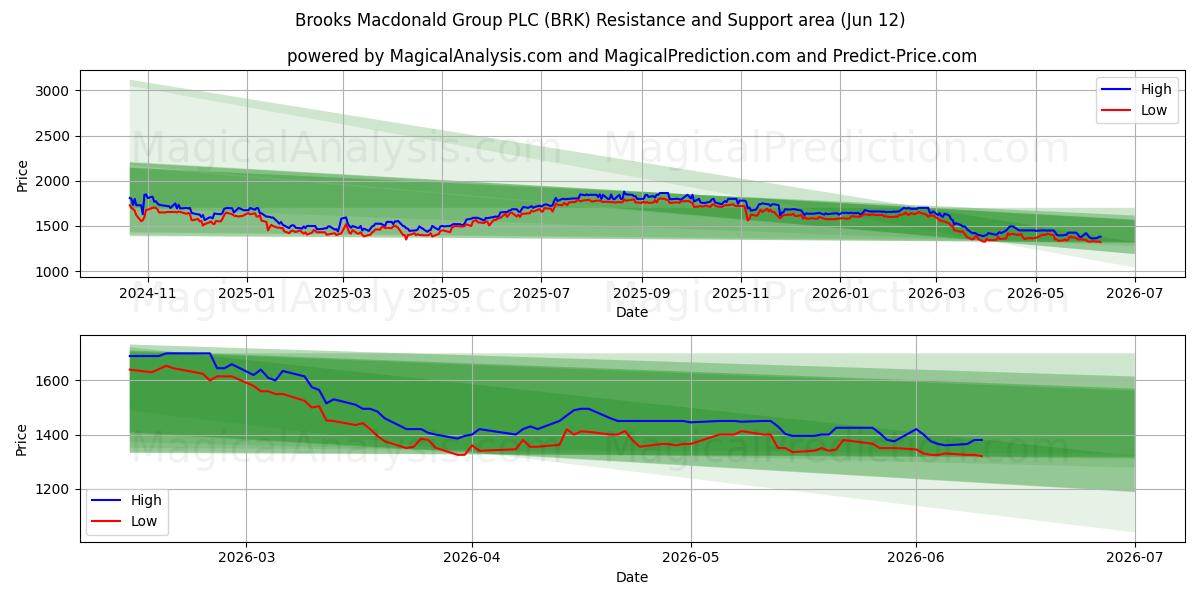Click the 2025-07 date tick label
1200x600 pixels.
point(541,294)
